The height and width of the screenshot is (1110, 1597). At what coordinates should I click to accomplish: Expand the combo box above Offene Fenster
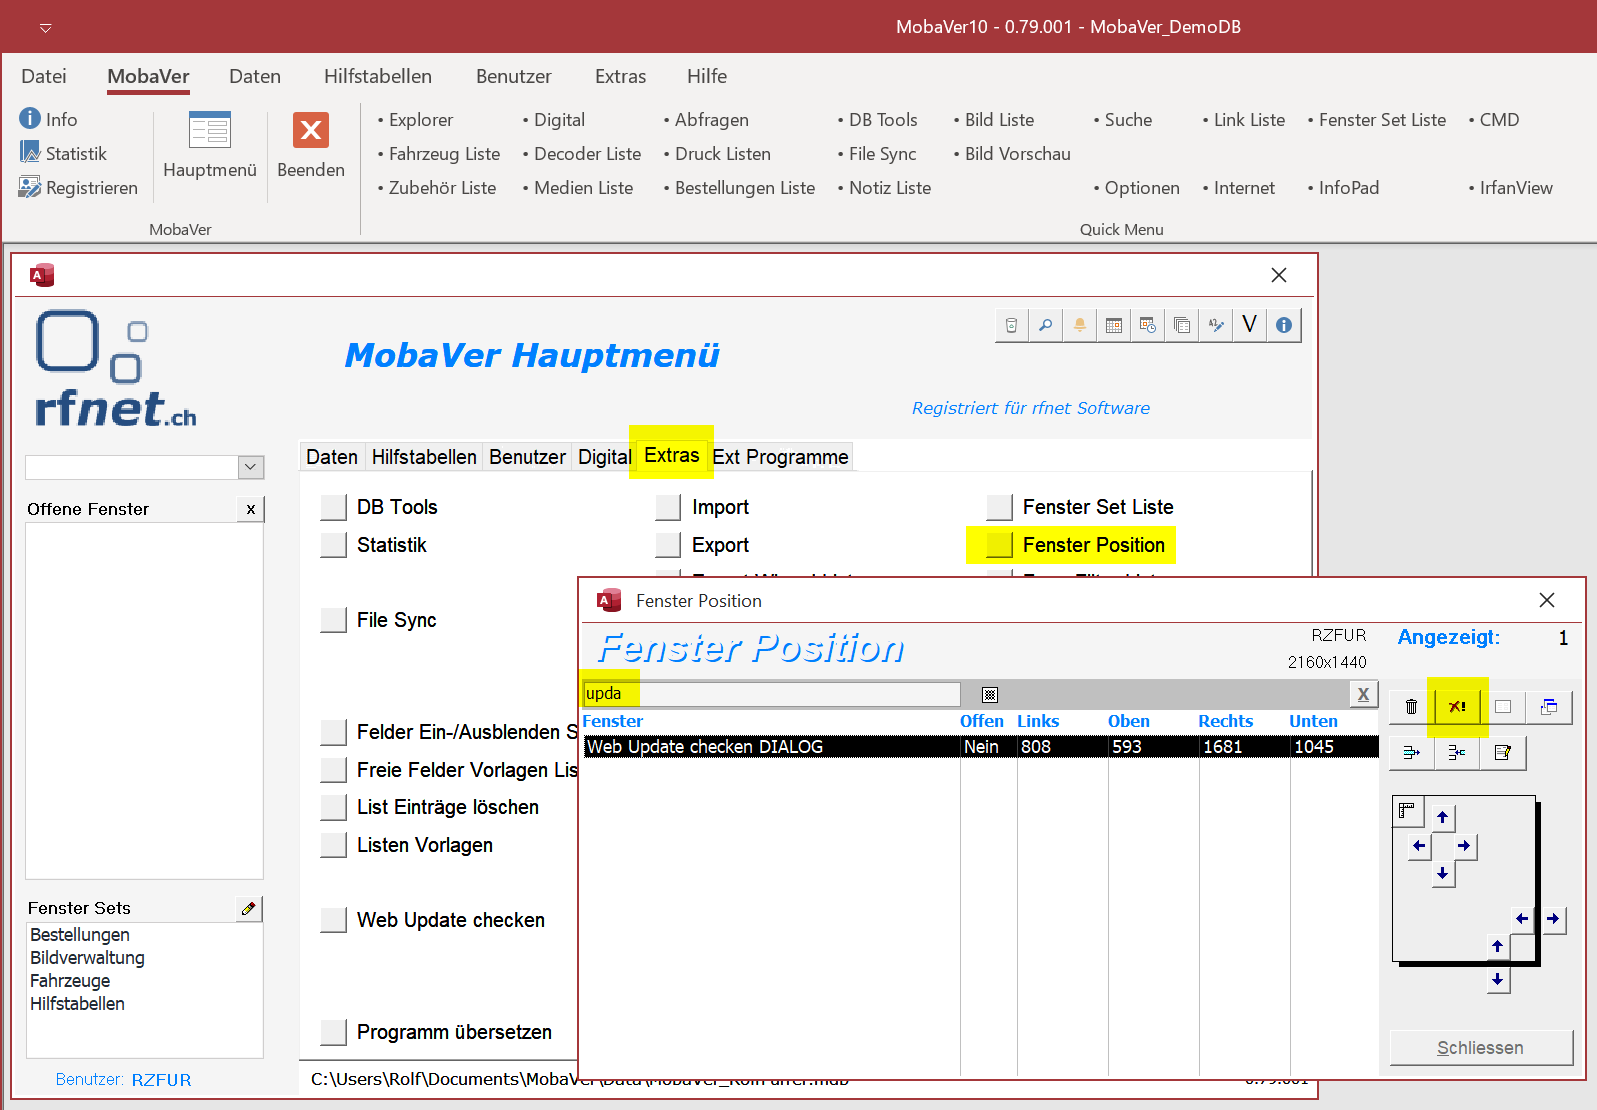[251, 467]
